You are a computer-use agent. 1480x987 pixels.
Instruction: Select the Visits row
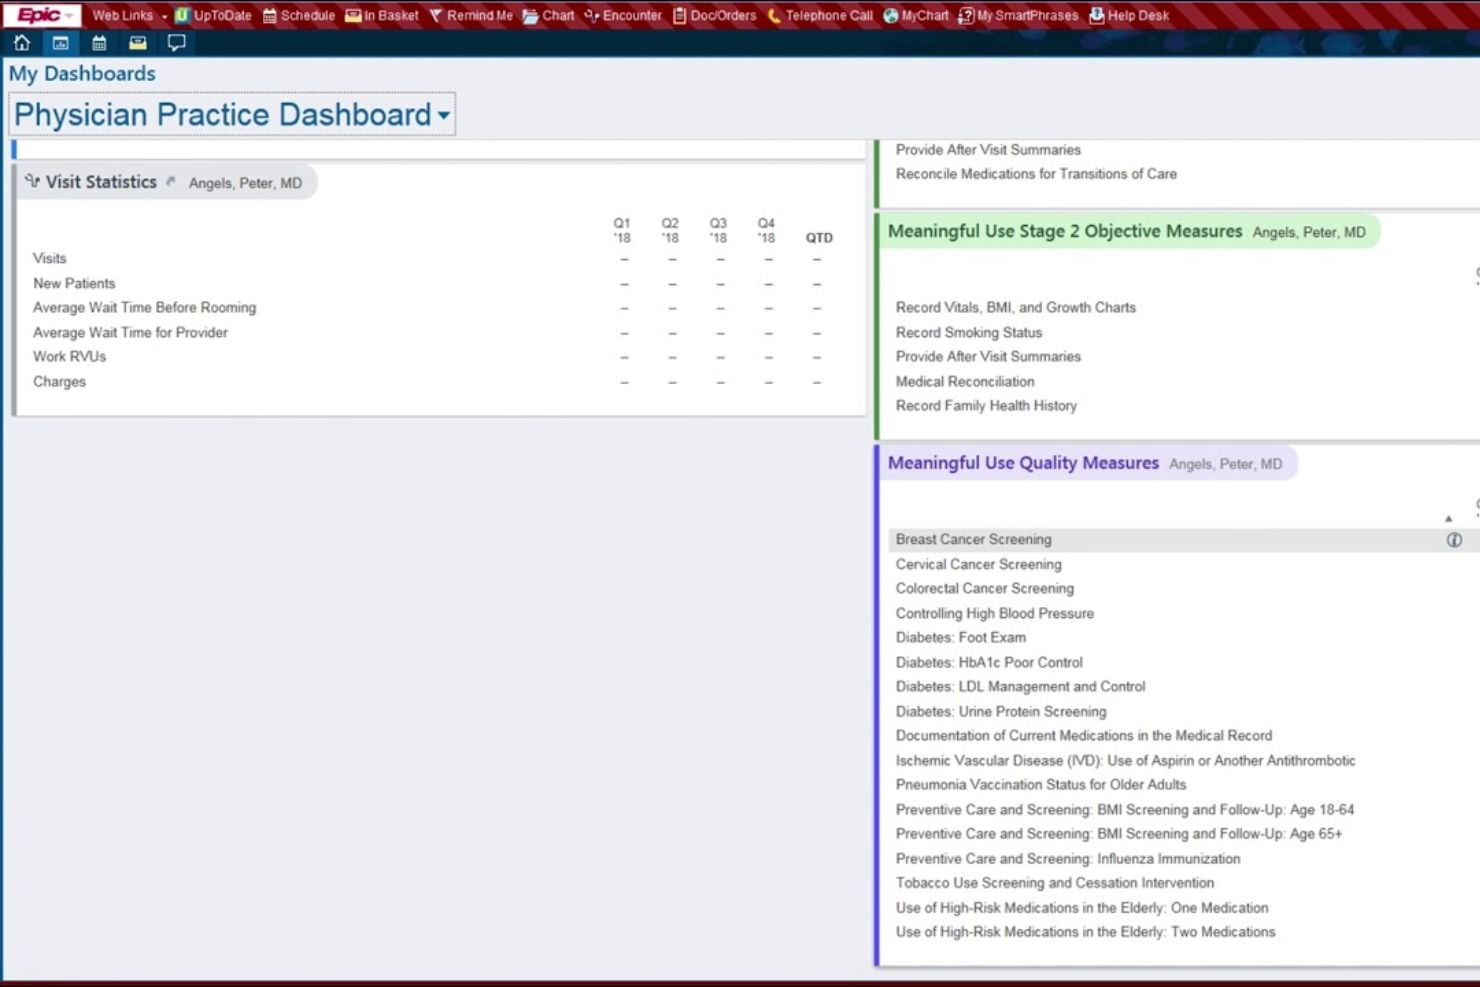(x=438, y=258)
